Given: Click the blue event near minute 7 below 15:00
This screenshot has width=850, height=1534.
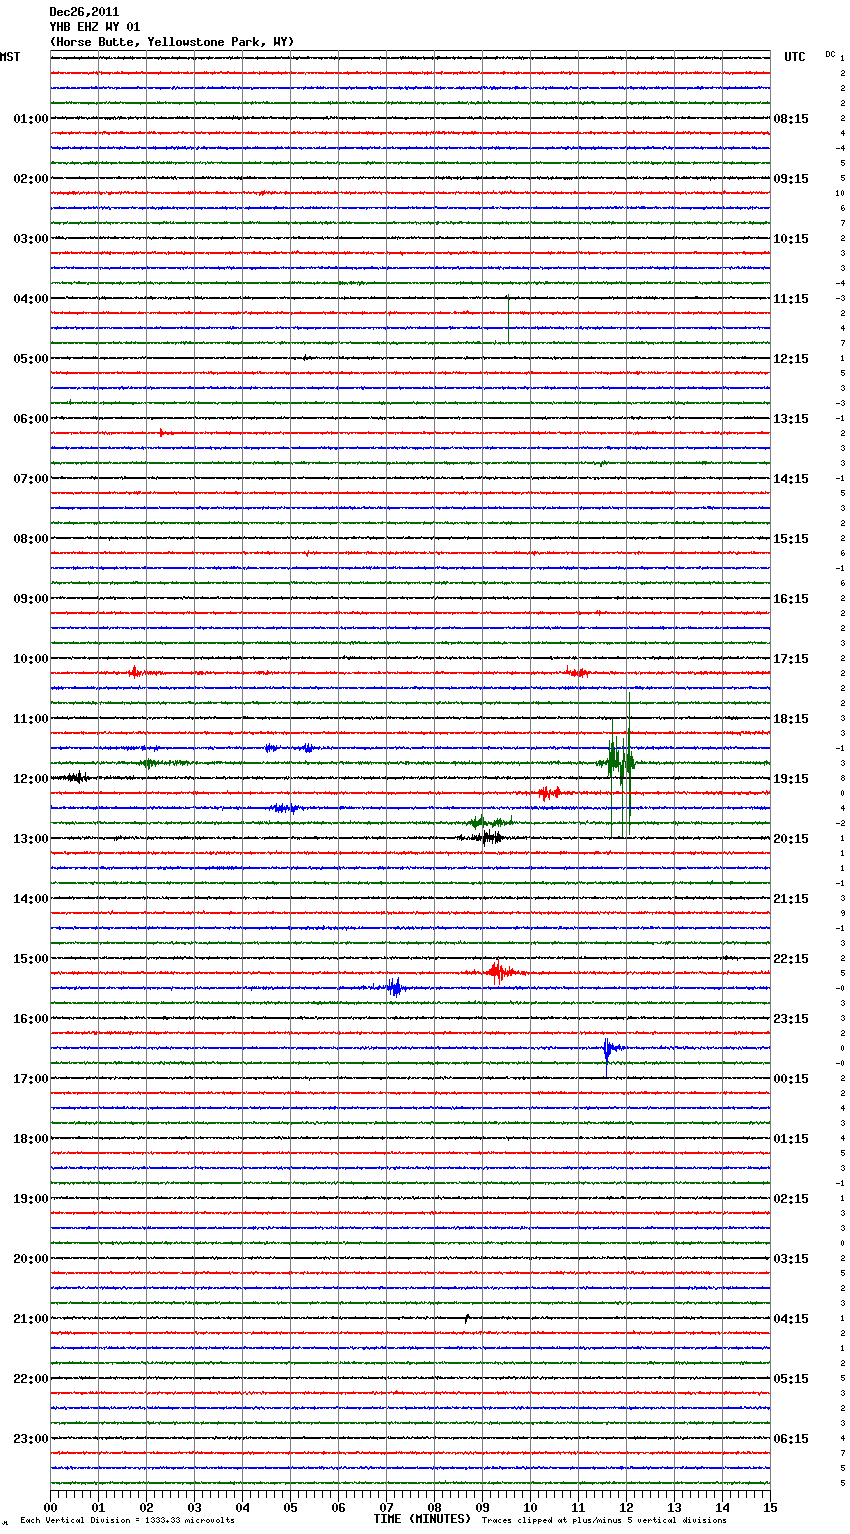Looking at the screenshot, I should pyautogui.click(x=395, y=987).
